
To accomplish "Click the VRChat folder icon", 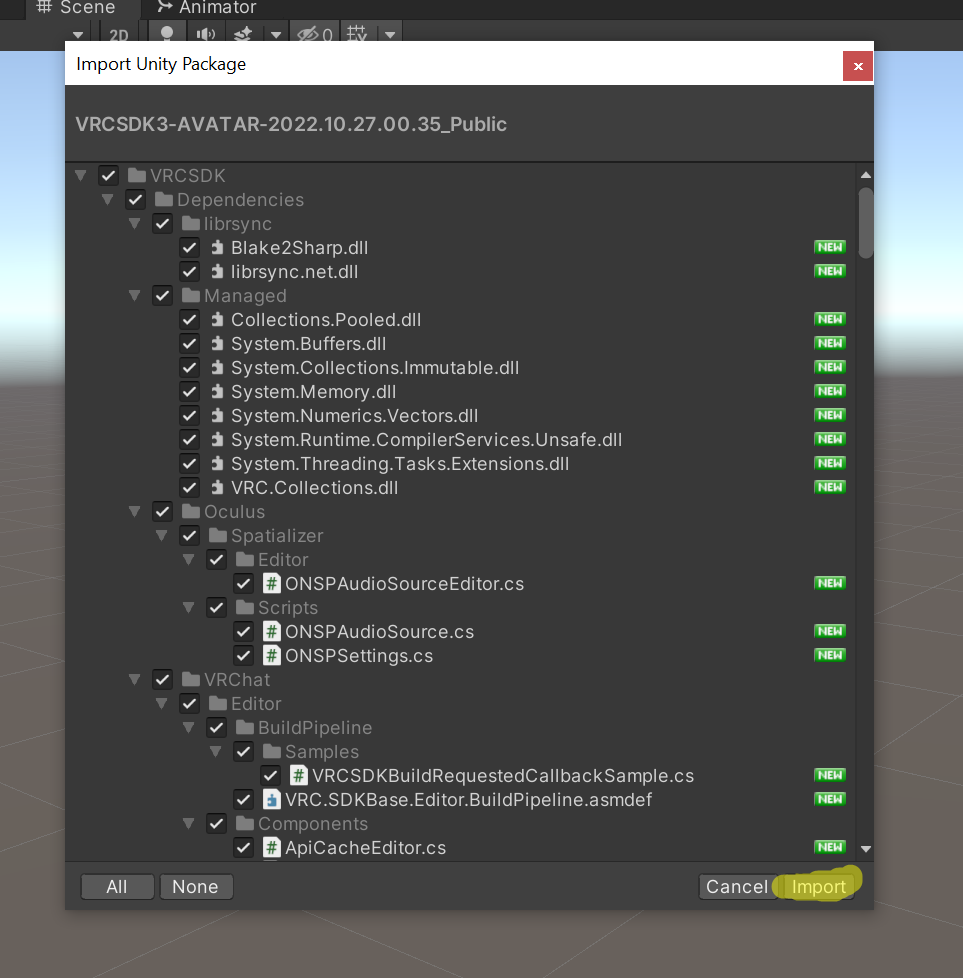I will coord(191,680).
